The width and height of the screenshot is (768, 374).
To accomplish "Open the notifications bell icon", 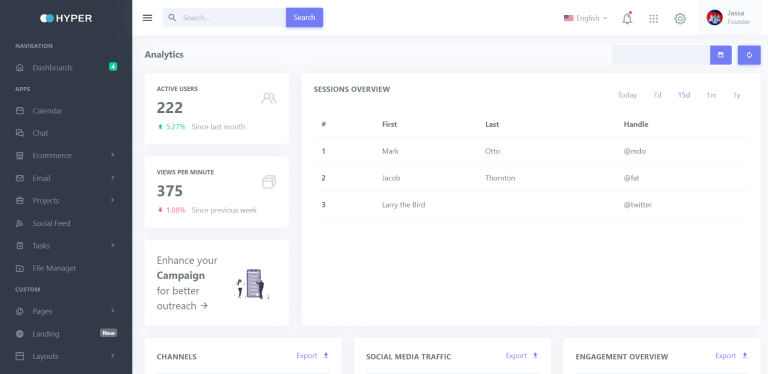I will tap(627, 18).
